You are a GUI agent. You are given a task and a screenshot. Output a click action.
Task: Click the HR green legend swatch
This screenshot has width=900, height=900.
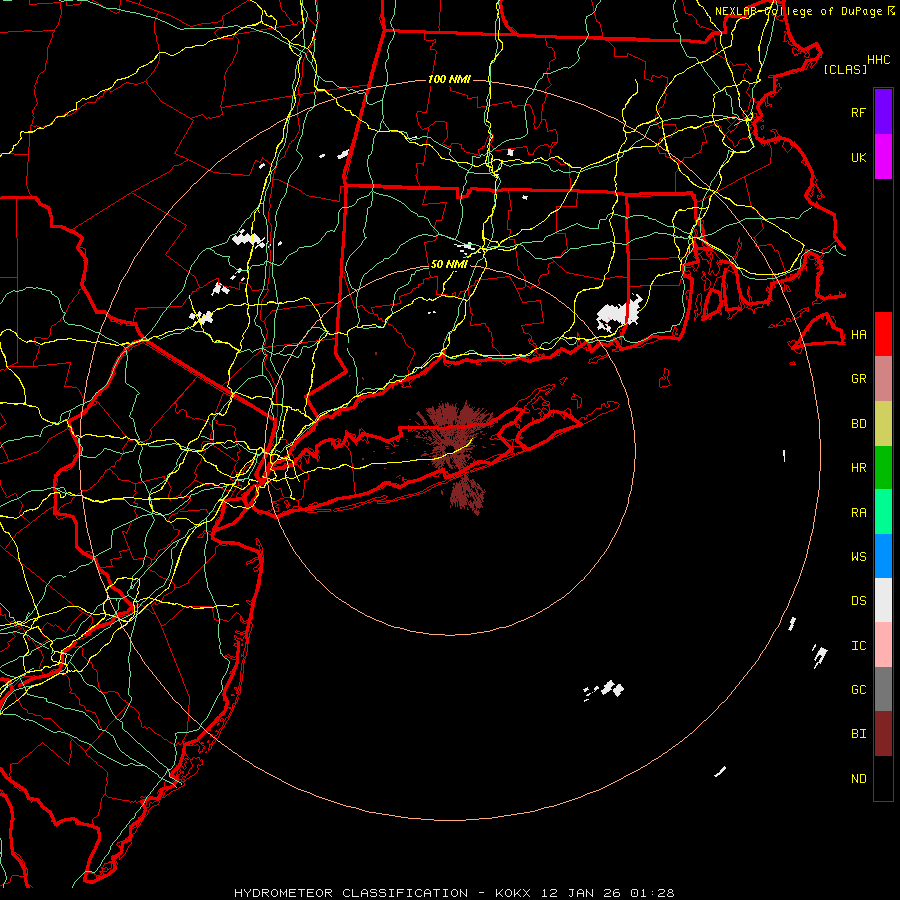point(883,468)
